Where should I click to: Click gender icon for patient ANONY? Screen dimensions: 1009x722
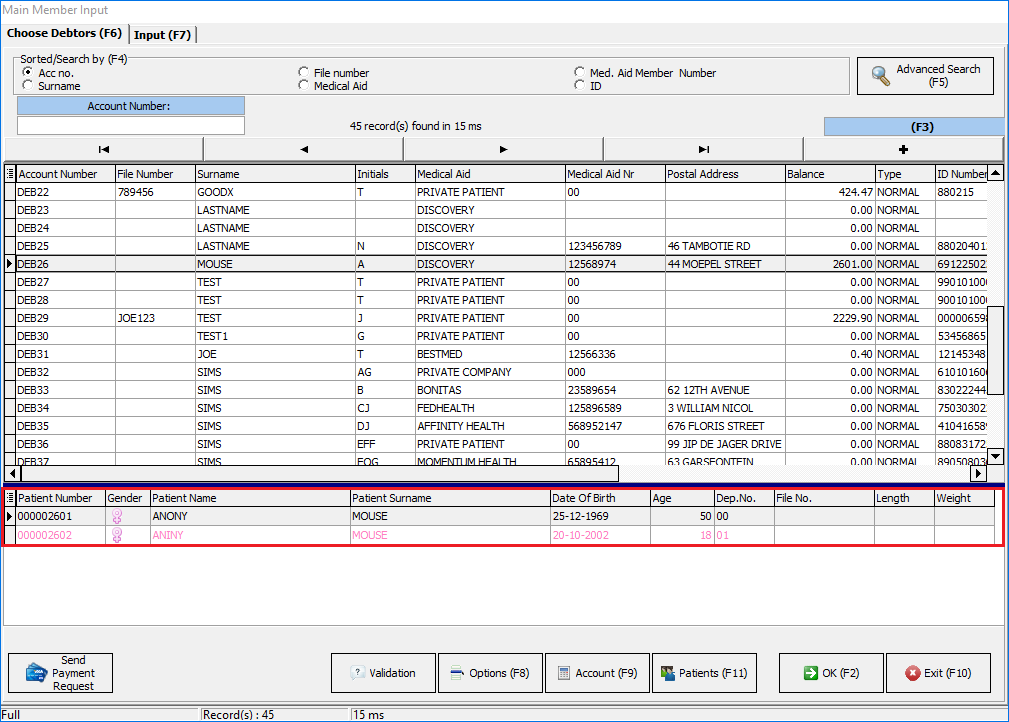pos(116,516)
